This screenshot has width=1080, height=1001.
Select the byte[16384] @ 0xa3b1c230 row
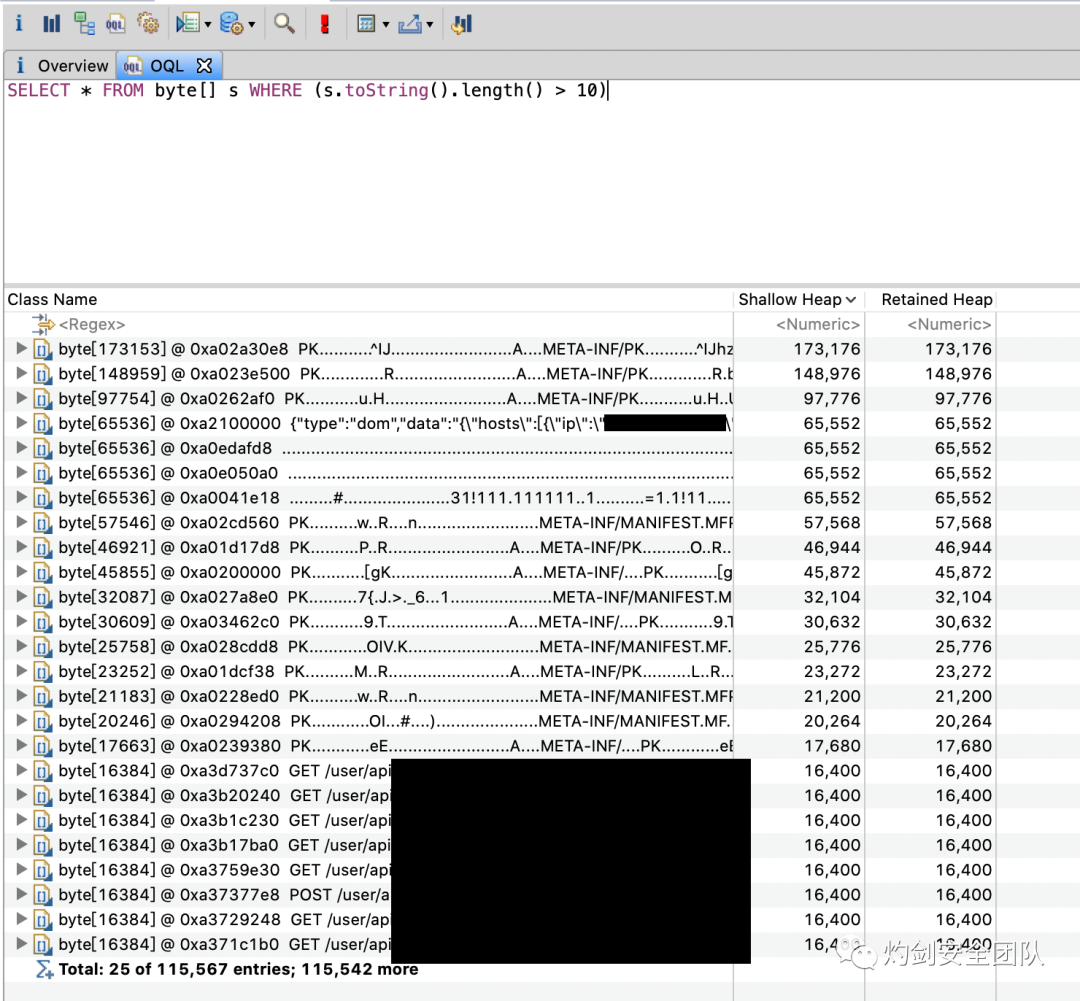point(500,821)
